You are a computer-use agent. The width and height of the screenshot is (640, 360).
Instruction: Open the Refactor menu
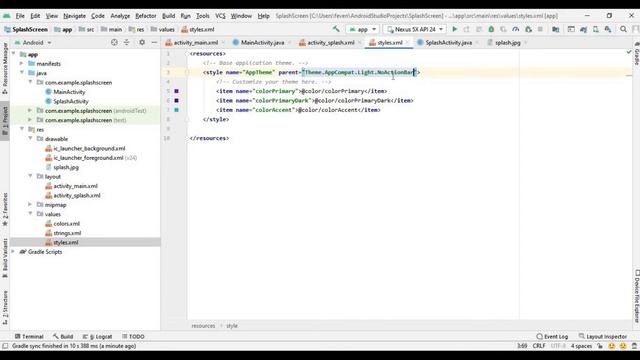coord(146,16)
